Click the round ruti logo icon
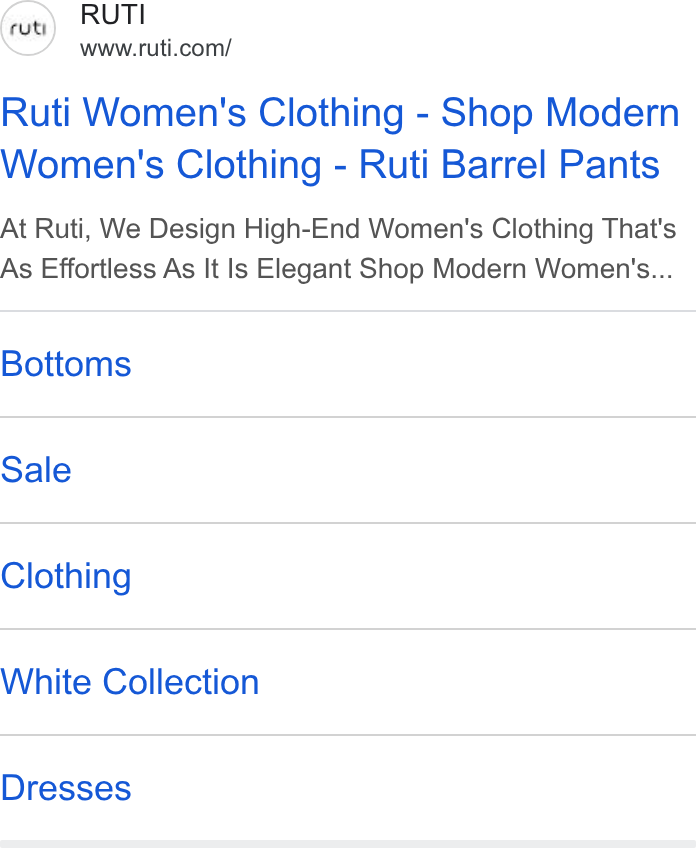This screenshot has height=848, width=696. pyautogui.click(x=28, y=28)
